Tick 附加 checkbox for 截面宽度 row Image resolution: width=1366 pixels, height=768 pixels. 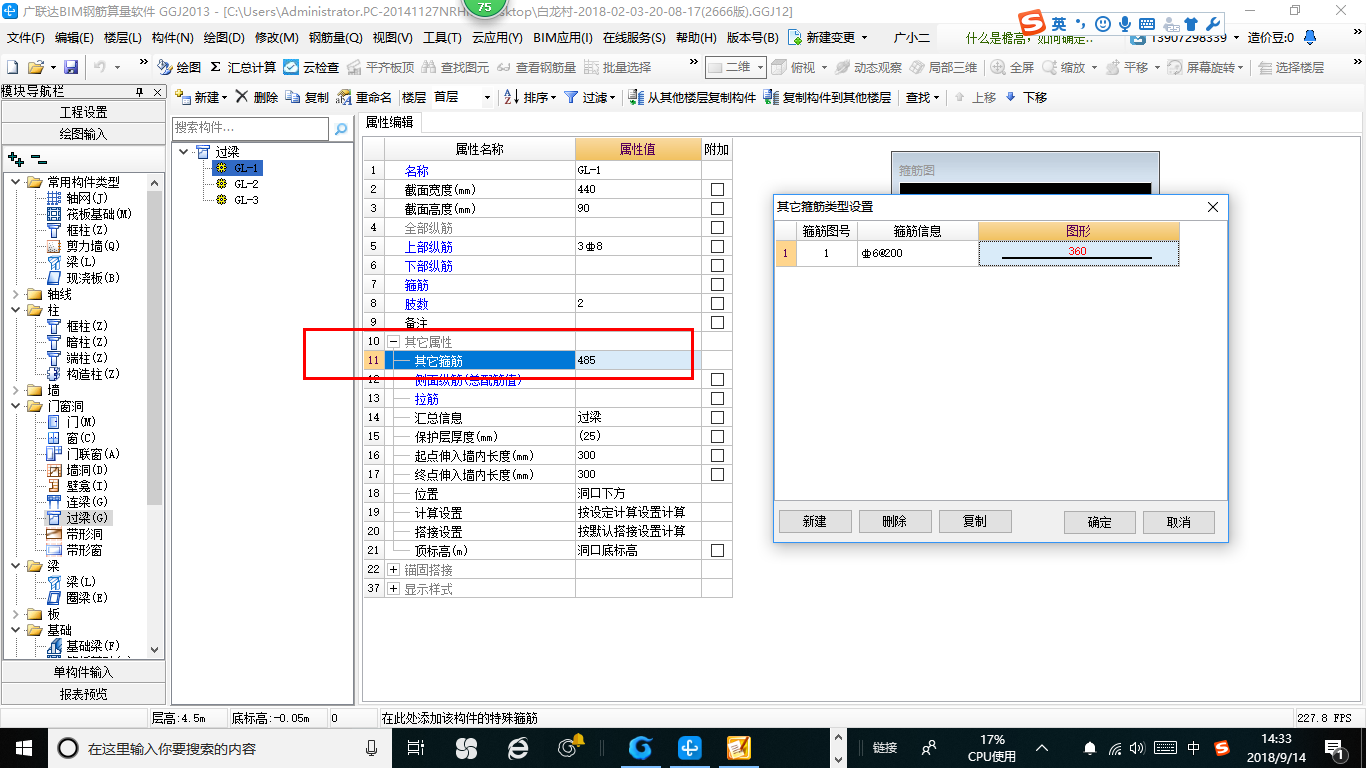click(x=717, y=190)
